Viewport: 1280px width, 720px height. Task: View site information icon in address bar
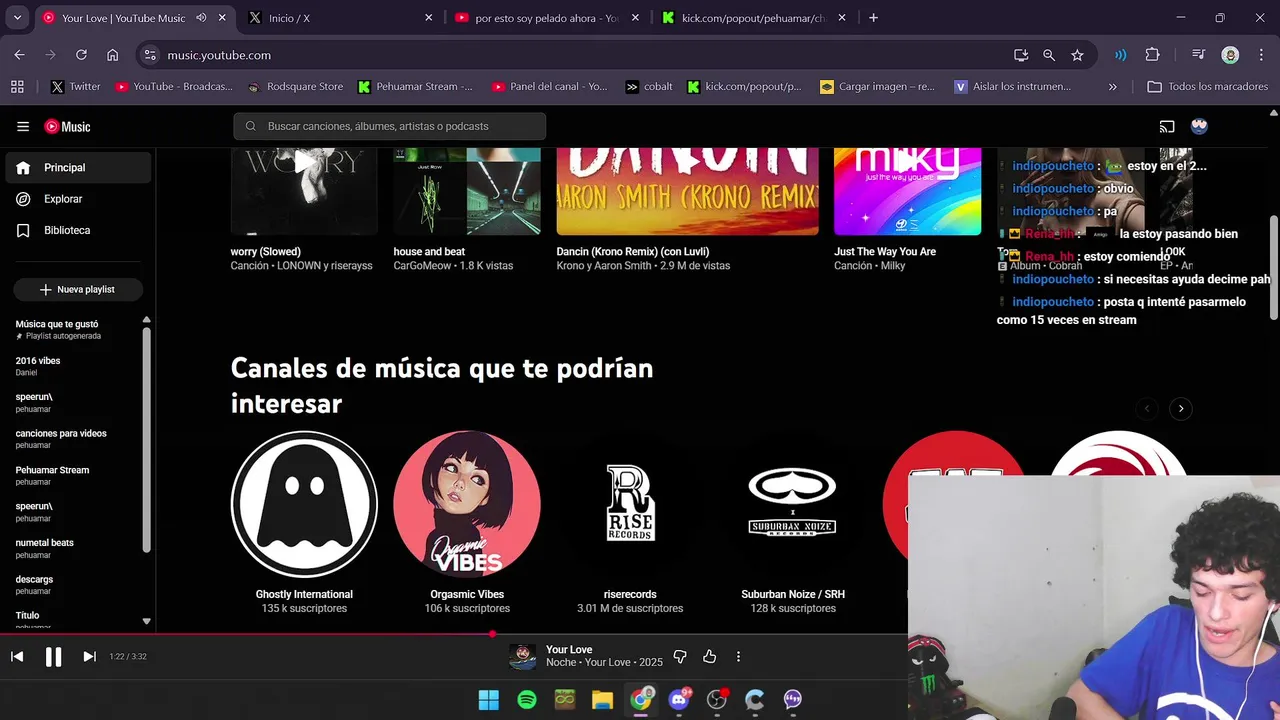click(x=150, y=55)
